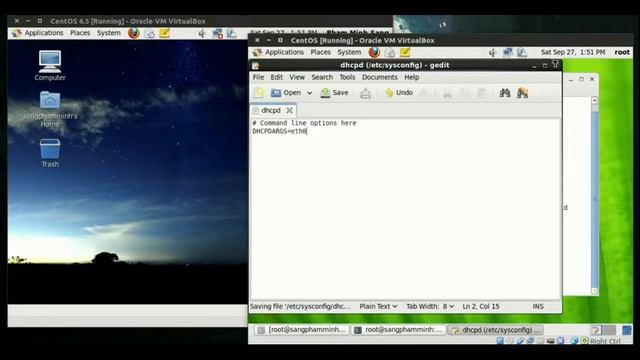
Task: Open Places menu in CentOS 6.5 VM
Action: coord(80,33)
